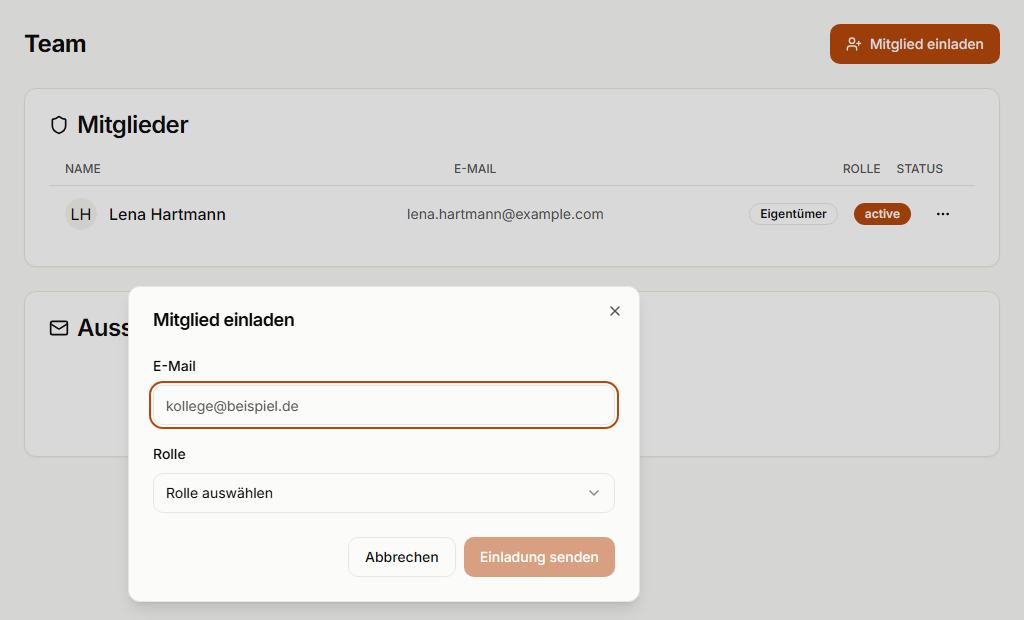Click the STATUS column header

click(x=920, y=169)
